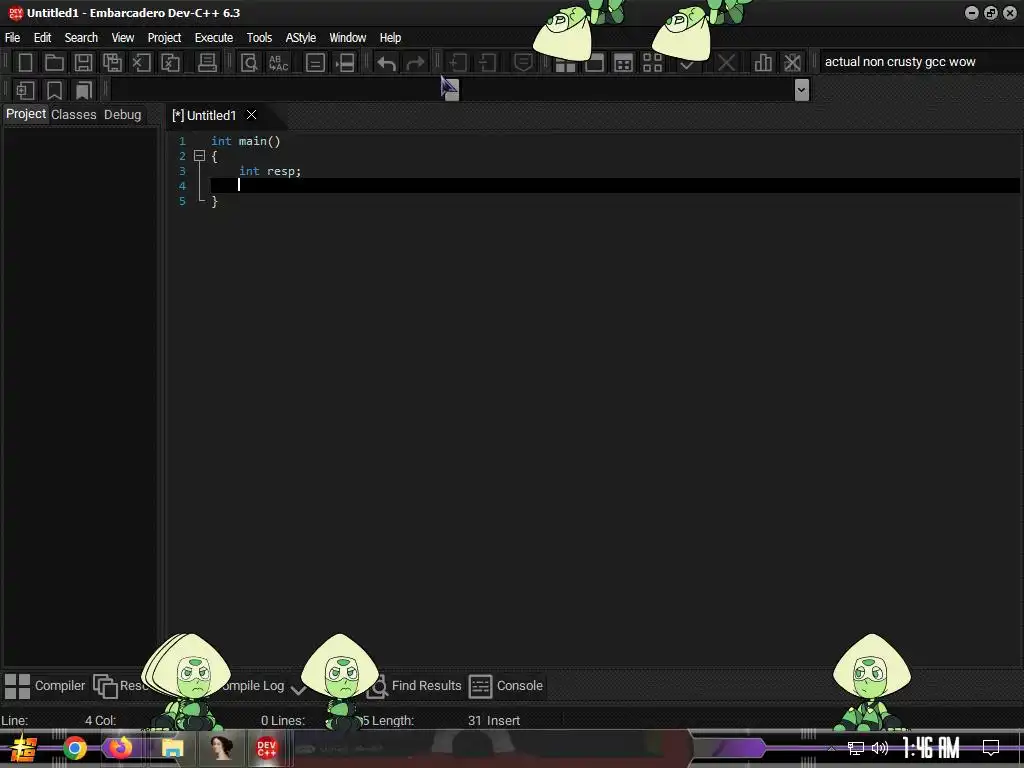
Task: Stop execution with X icon
Action: (x=726, y=63)
